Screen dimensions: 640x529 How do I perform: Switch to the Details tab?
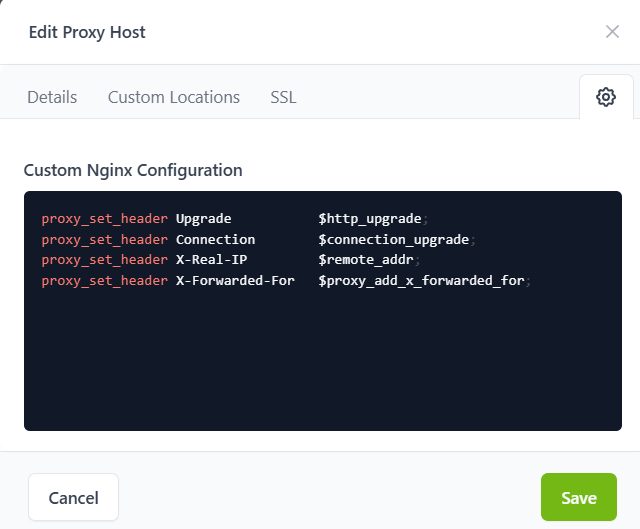click(52, 97)
